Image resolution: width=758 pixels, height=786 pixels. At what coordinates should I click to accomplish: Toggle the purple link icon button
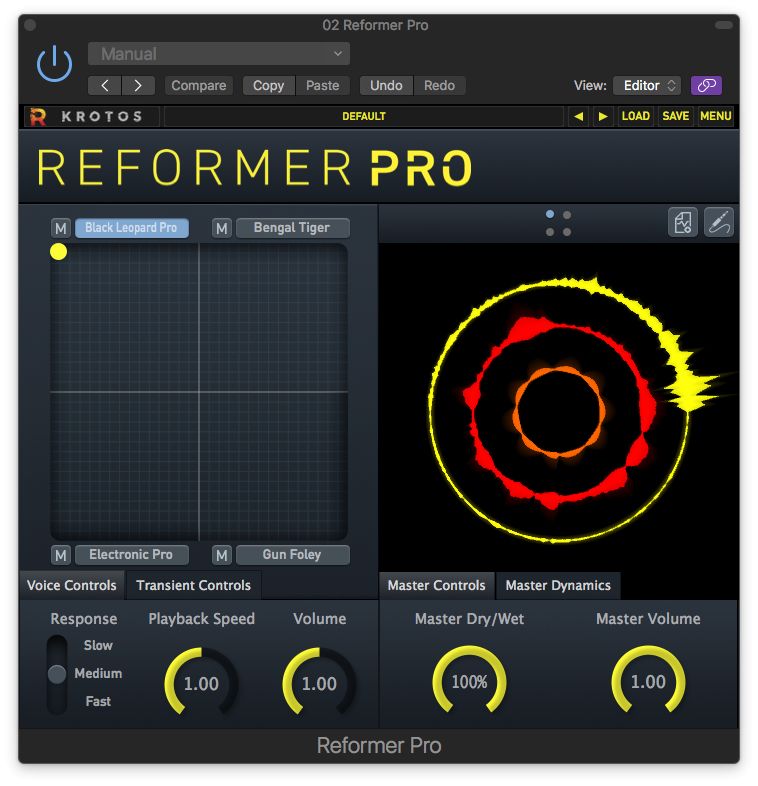(706, 86)
